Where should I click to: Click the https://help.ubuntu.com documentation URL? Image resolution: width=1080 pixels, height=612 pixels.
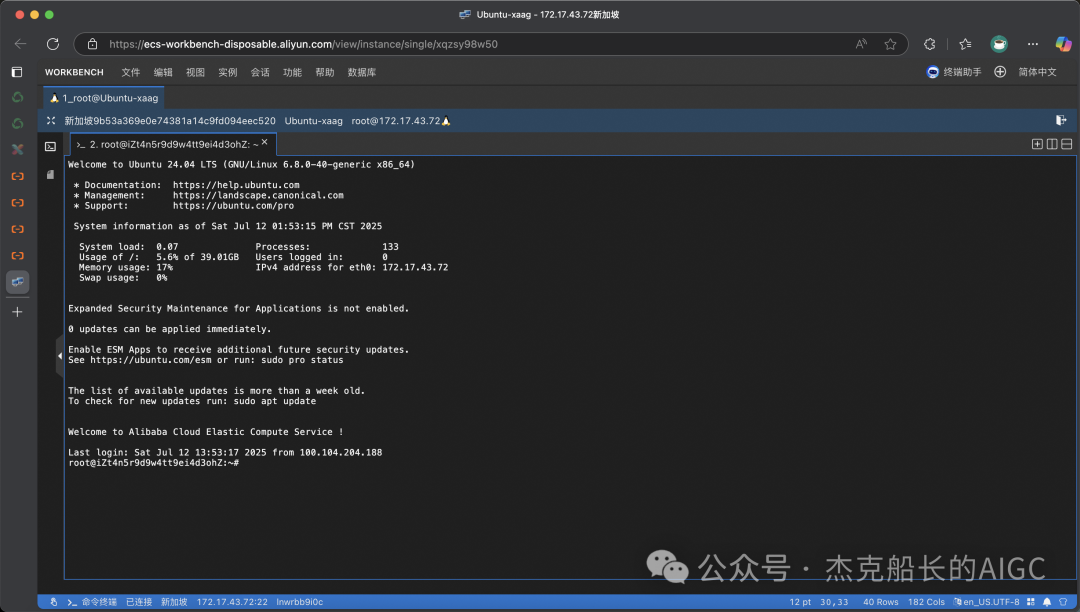[x=236, y=185]
